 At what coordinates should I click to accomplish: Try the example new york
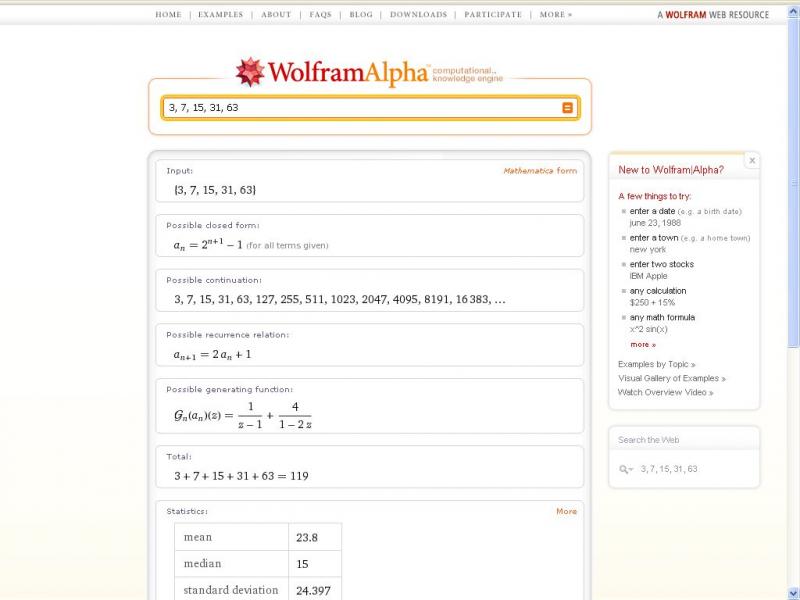click(647, 249)
